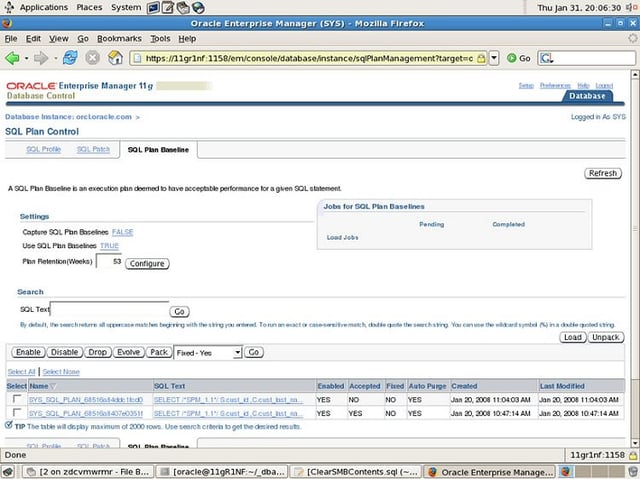640x479 pixels.
Task: Click the Disable button
Action: (x=64, y=352)
